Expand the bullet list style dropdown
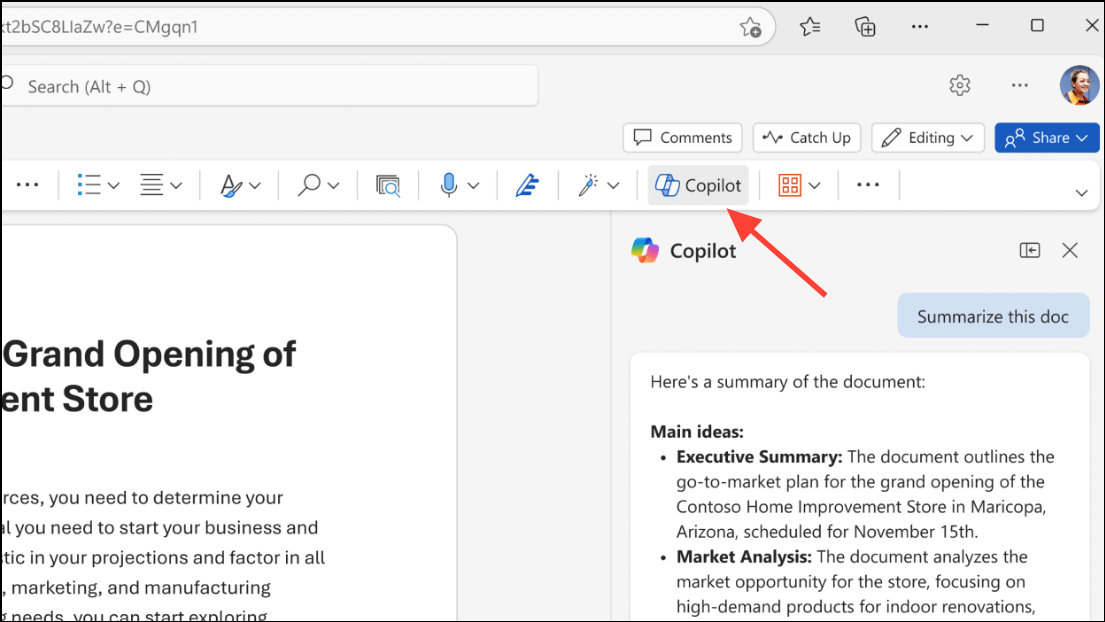The image size is (1105, 622). click(113, 186)
